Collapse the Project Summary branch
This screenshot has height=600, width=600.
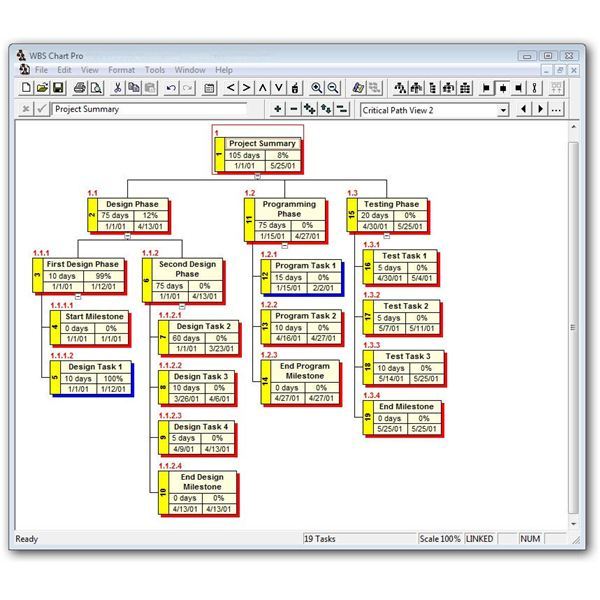click(258, 176)
